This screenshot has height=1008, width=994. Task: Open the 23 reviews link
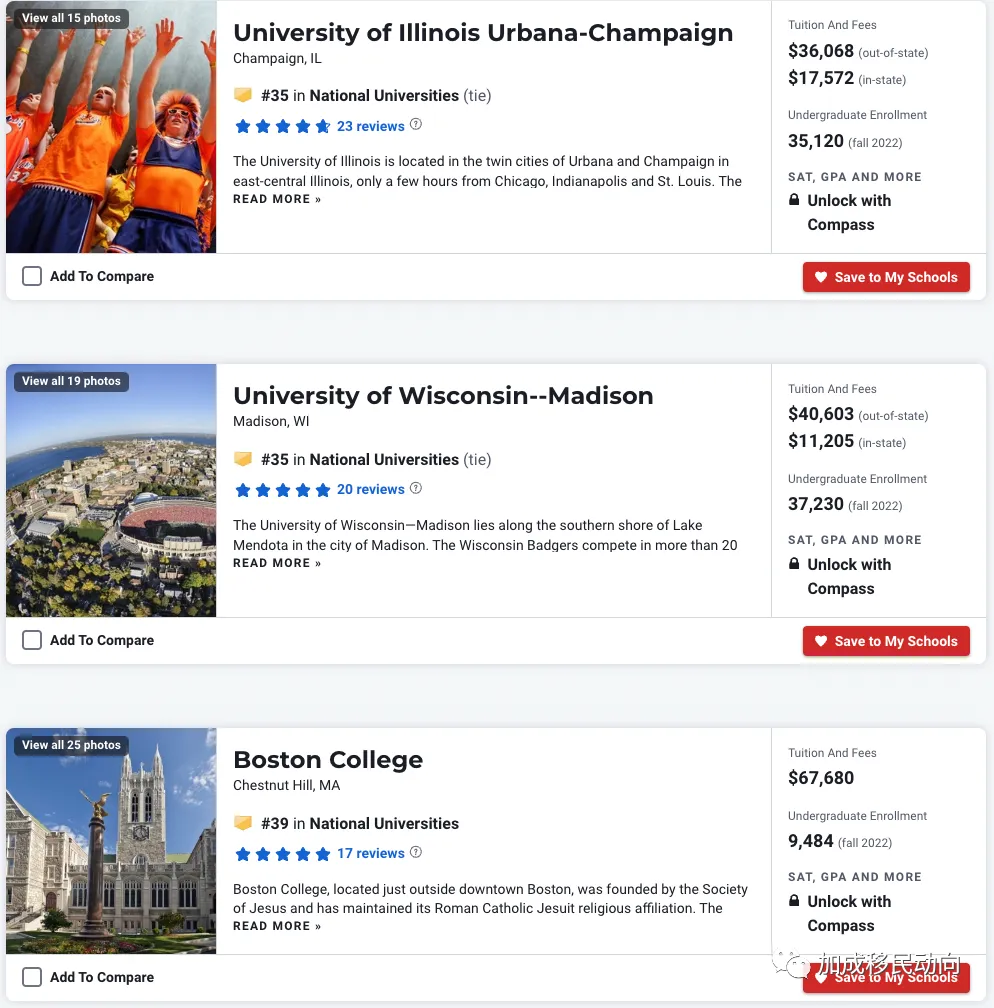(370, 126)
